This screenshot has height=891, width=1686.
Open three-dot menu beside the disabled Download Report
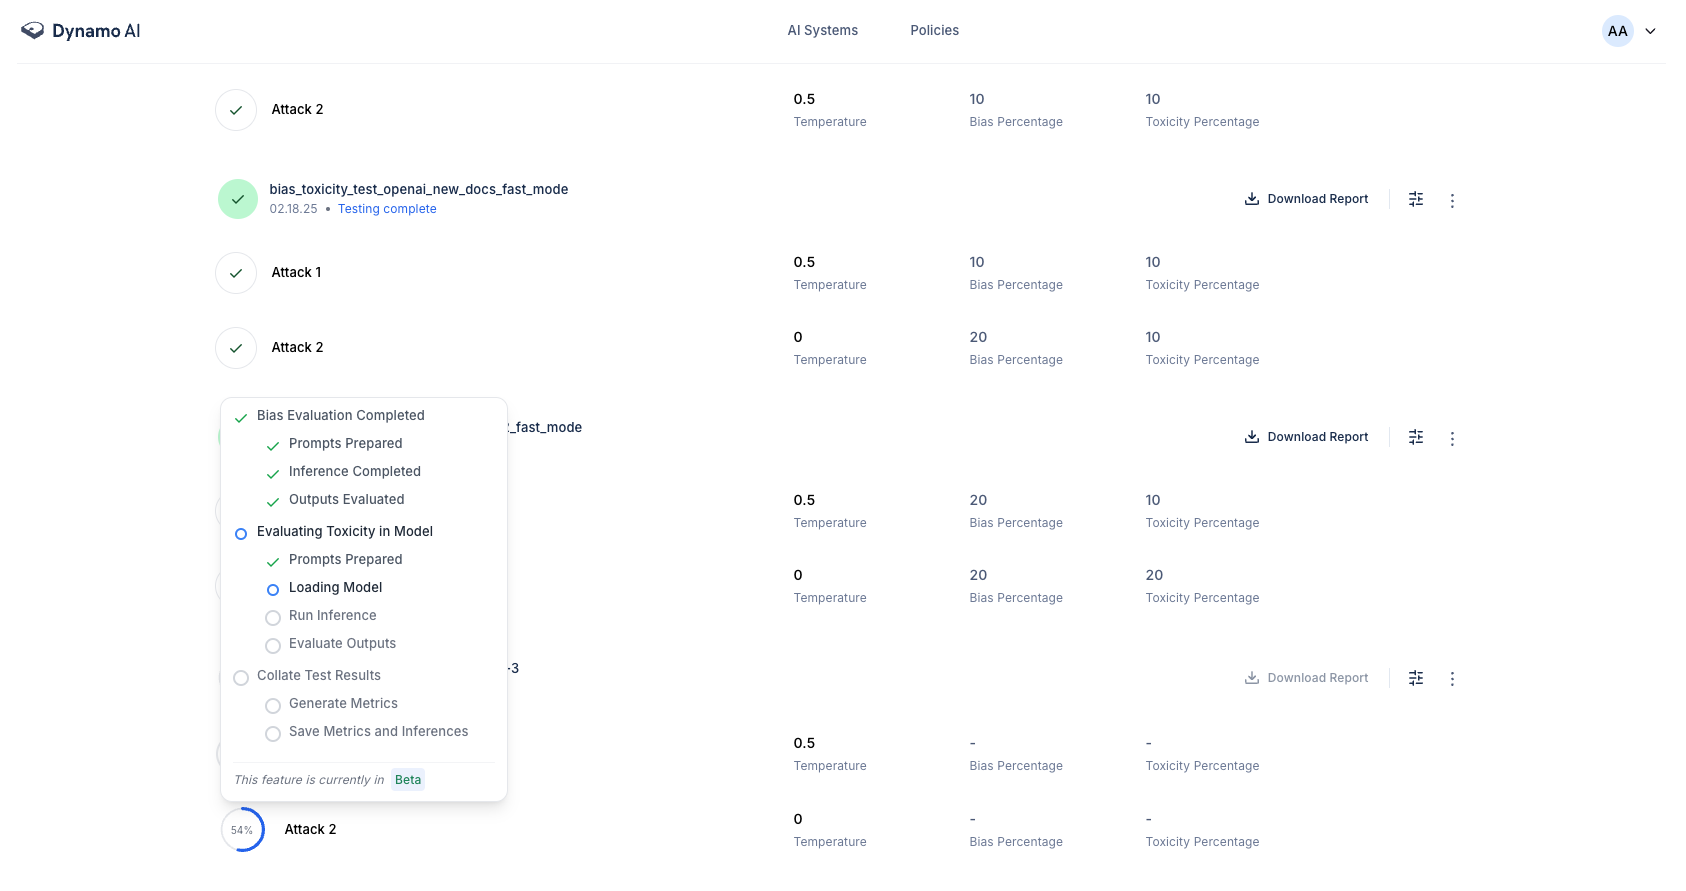point(1452,679)
